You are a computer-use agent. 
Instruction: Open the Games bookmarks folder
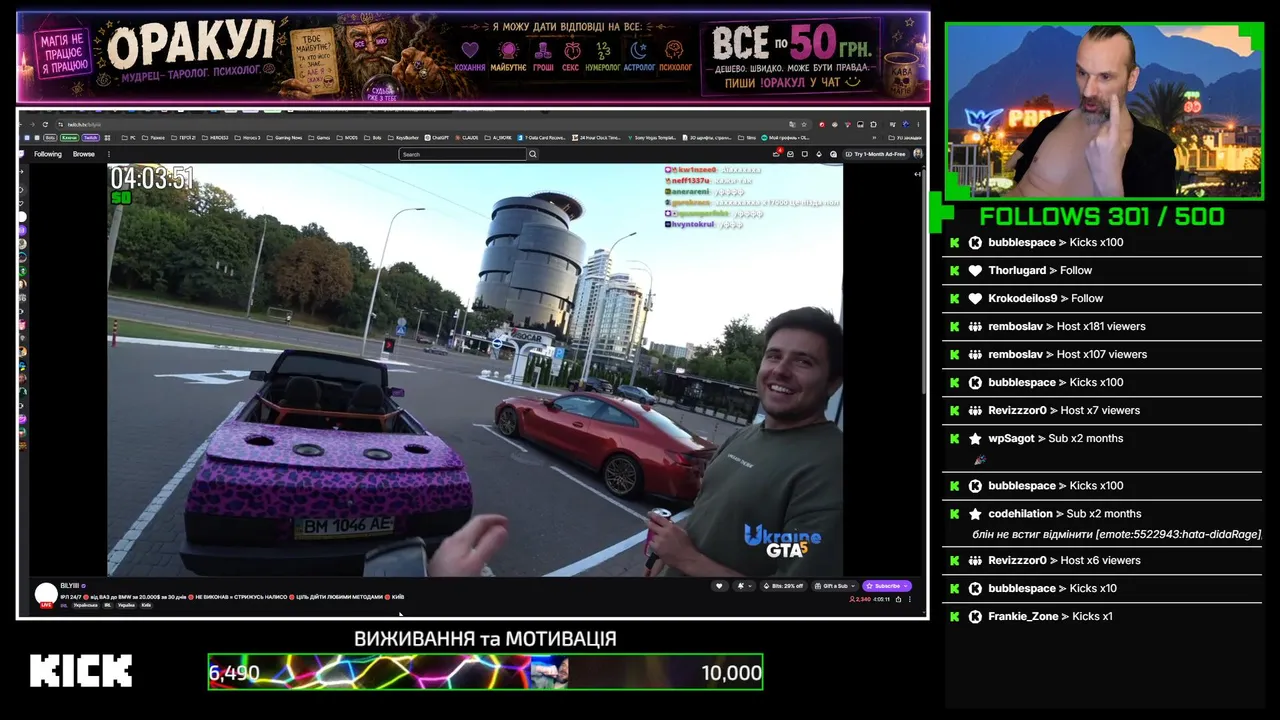click(320, 137)
